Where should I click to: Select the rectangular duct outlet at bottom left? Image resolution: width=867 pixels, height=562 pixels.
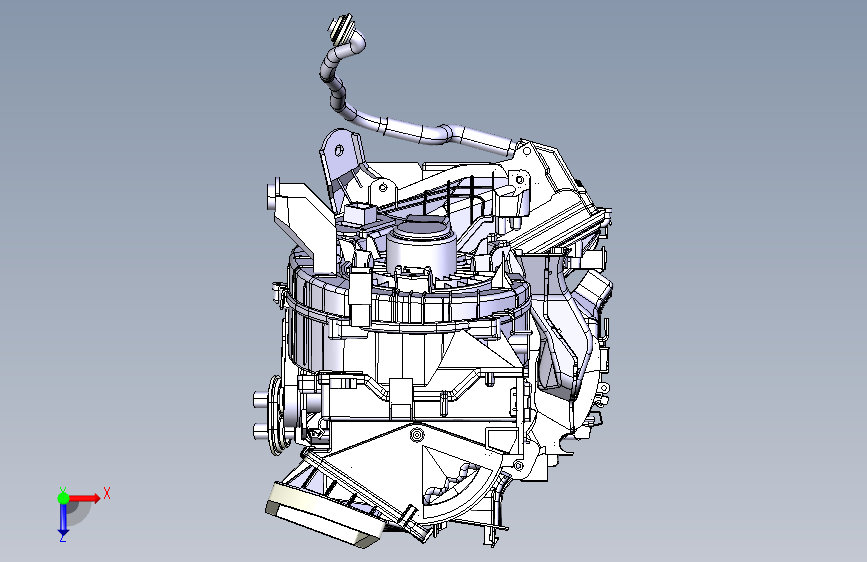[323, 516]
